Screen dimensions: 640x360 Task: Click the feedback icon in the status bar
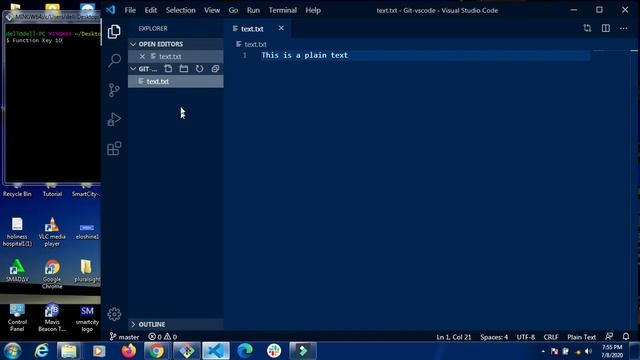pos(609,337)
